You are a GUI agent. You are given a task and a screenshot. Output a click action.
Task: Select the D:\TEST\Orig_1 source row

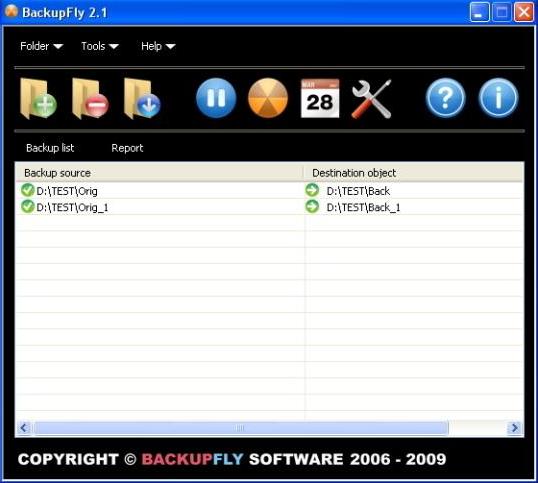[x=72, y=208]
